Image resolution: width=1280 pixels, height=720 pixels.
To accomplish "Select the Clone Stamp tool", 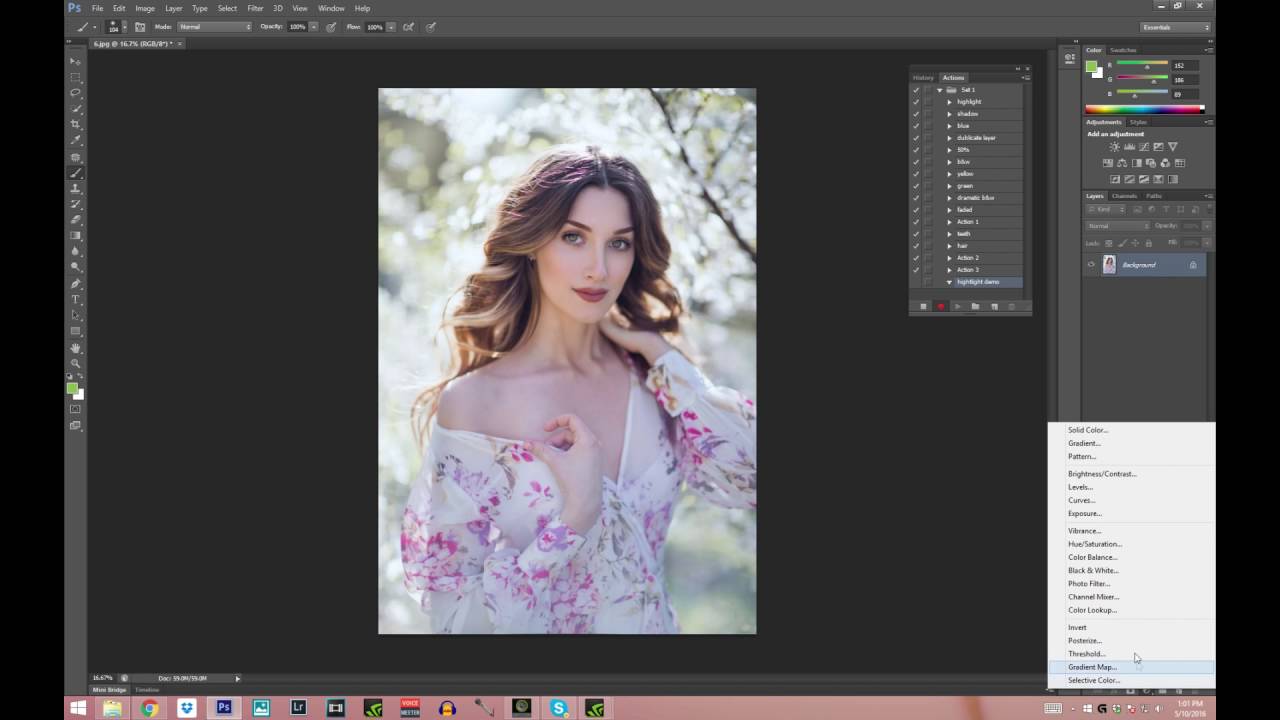I will pyautogui.click(x=76, y=189).
